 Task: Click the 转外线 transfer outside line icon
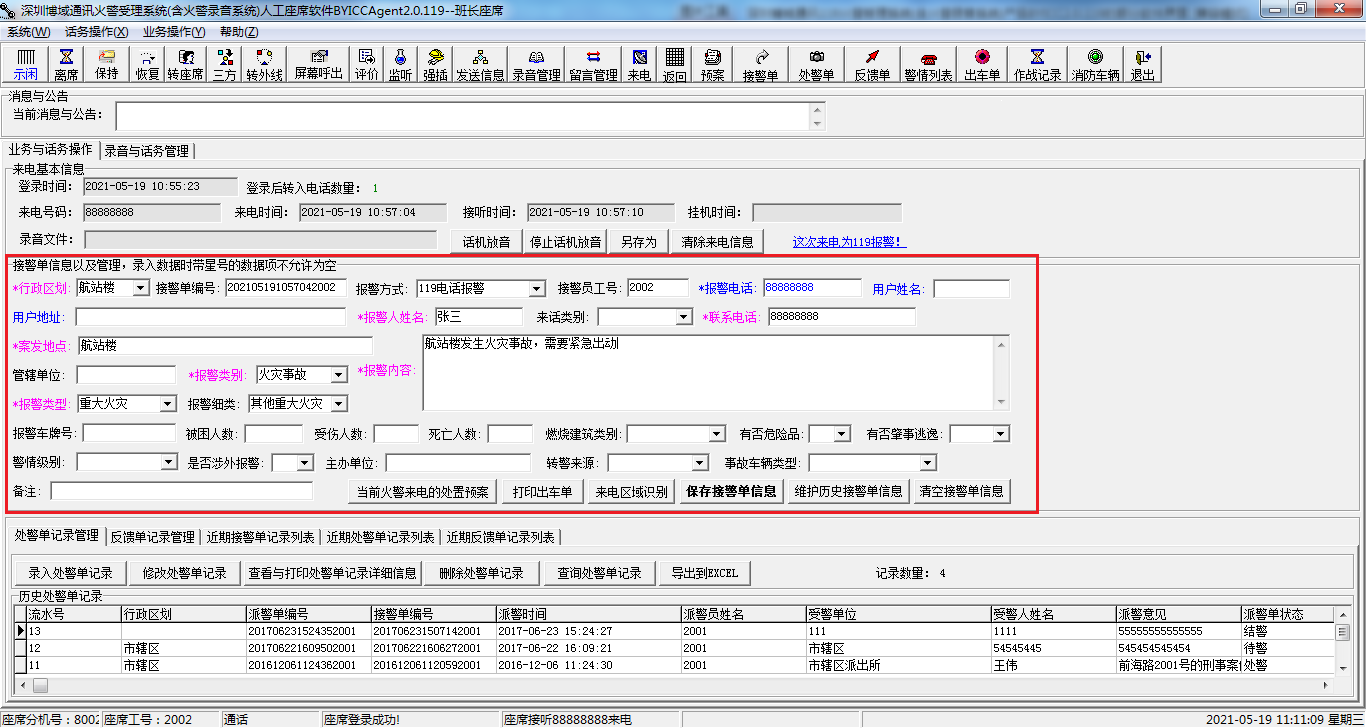[x=265, y=65]
